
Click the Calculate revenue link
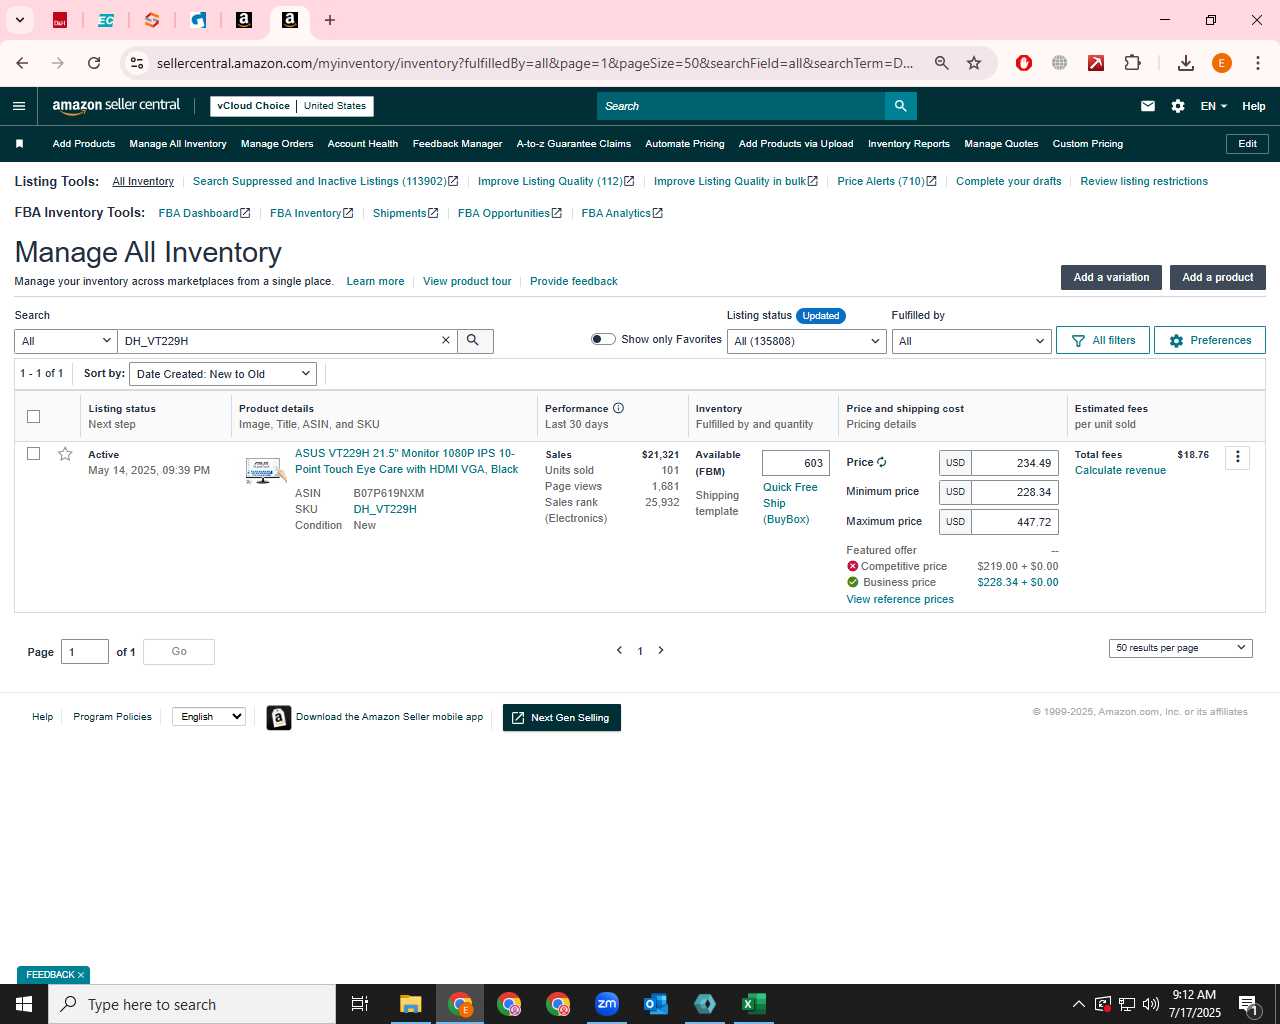1120,470
